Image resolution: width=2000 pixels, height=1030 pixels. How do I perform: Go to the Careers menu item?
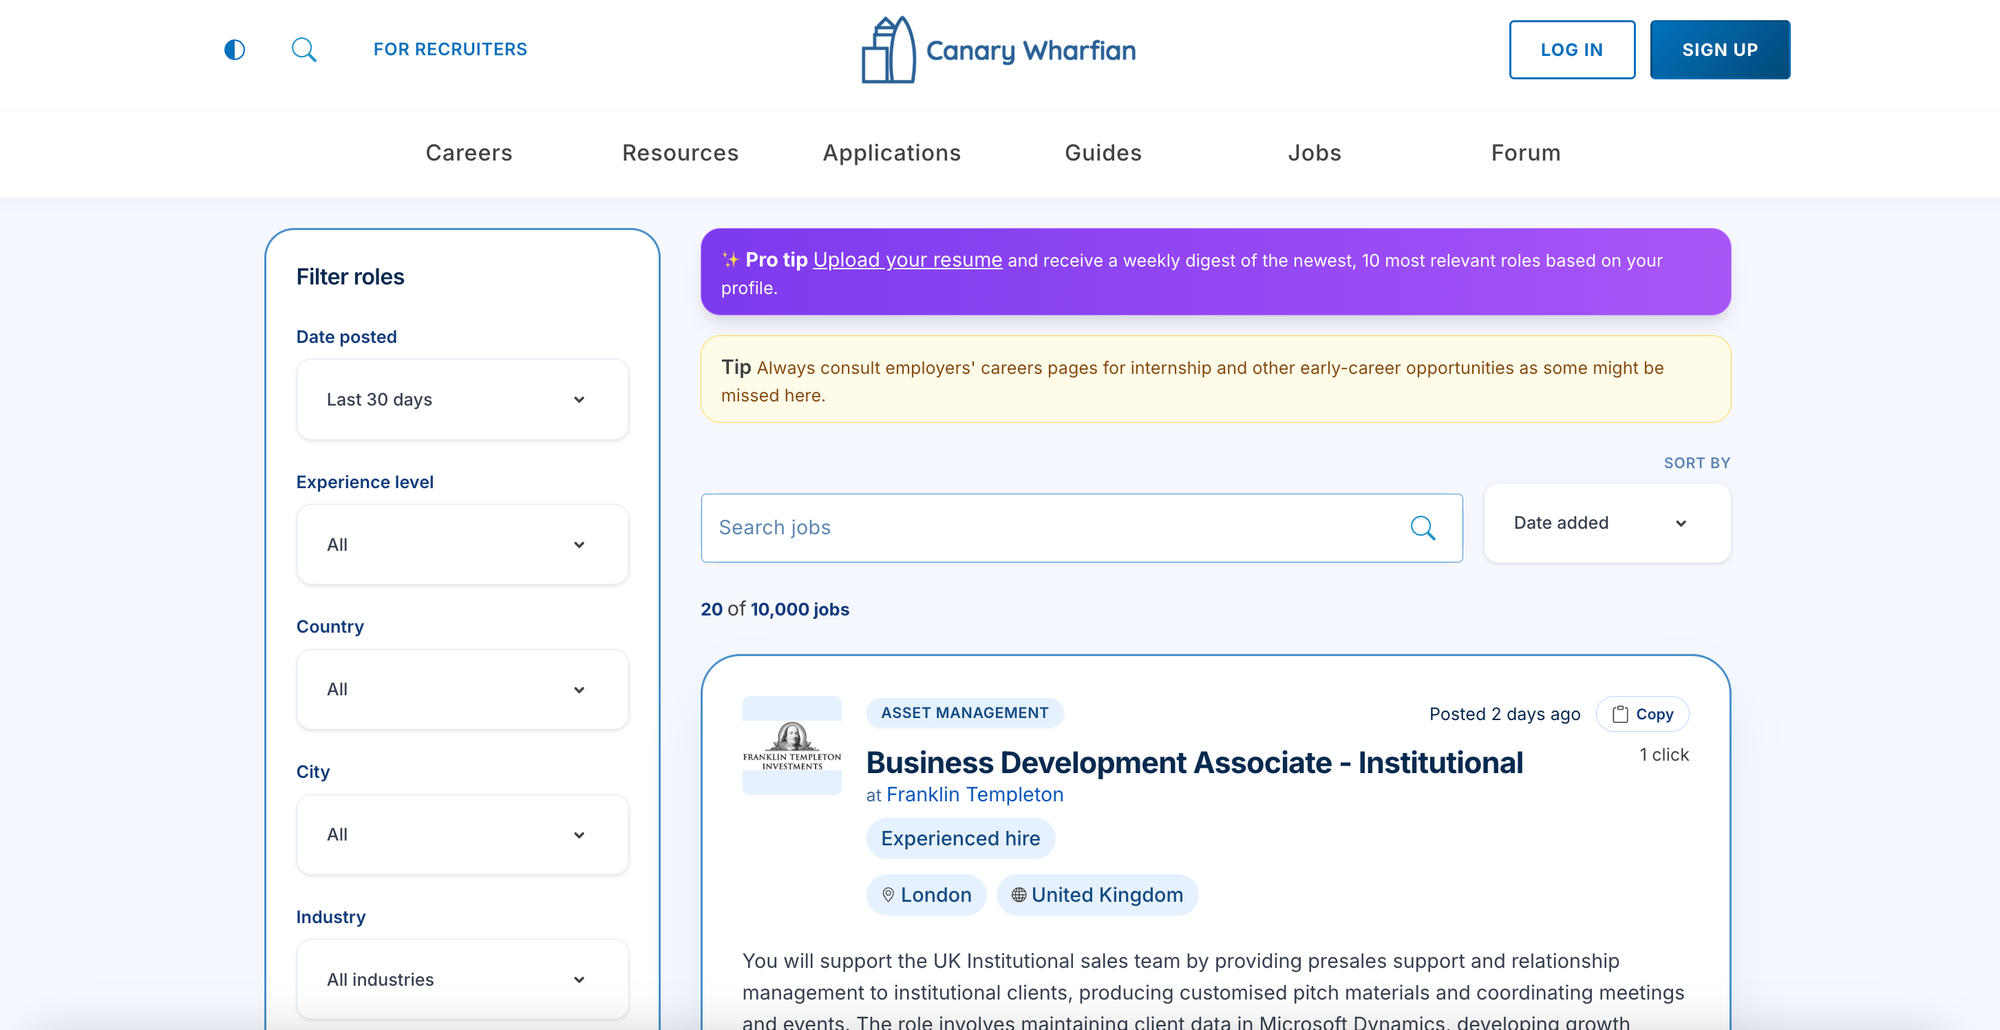(469, 153)
